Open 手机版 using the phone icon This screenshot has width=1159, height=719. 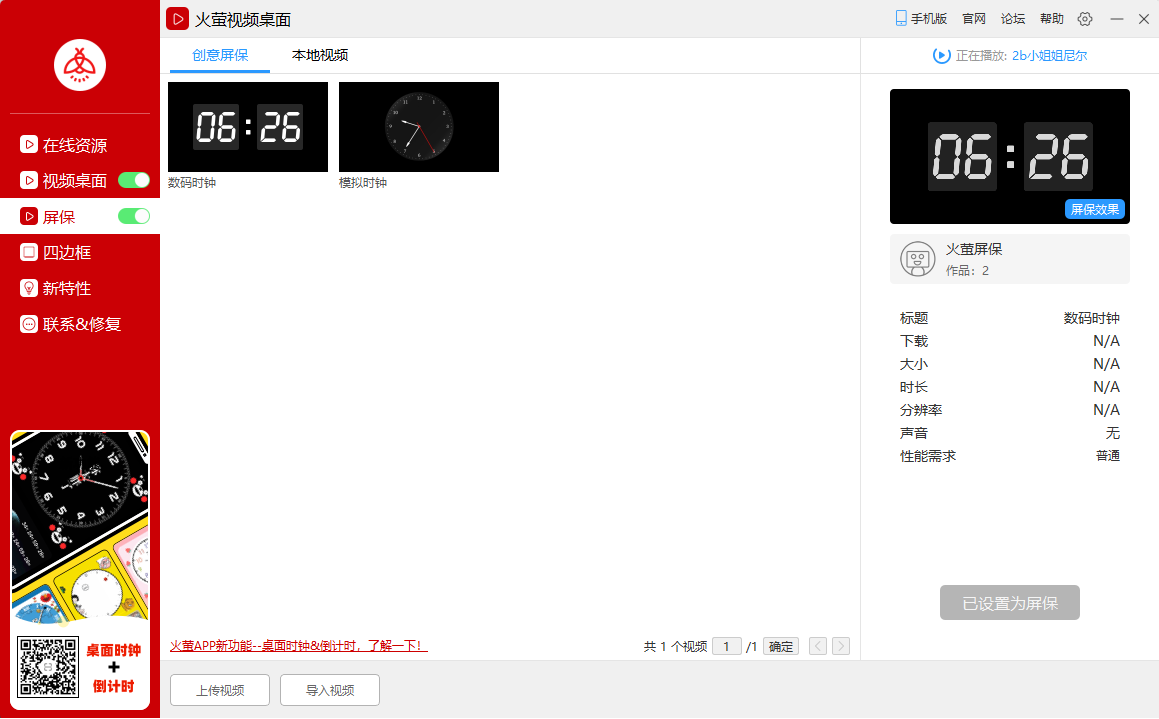920,18
